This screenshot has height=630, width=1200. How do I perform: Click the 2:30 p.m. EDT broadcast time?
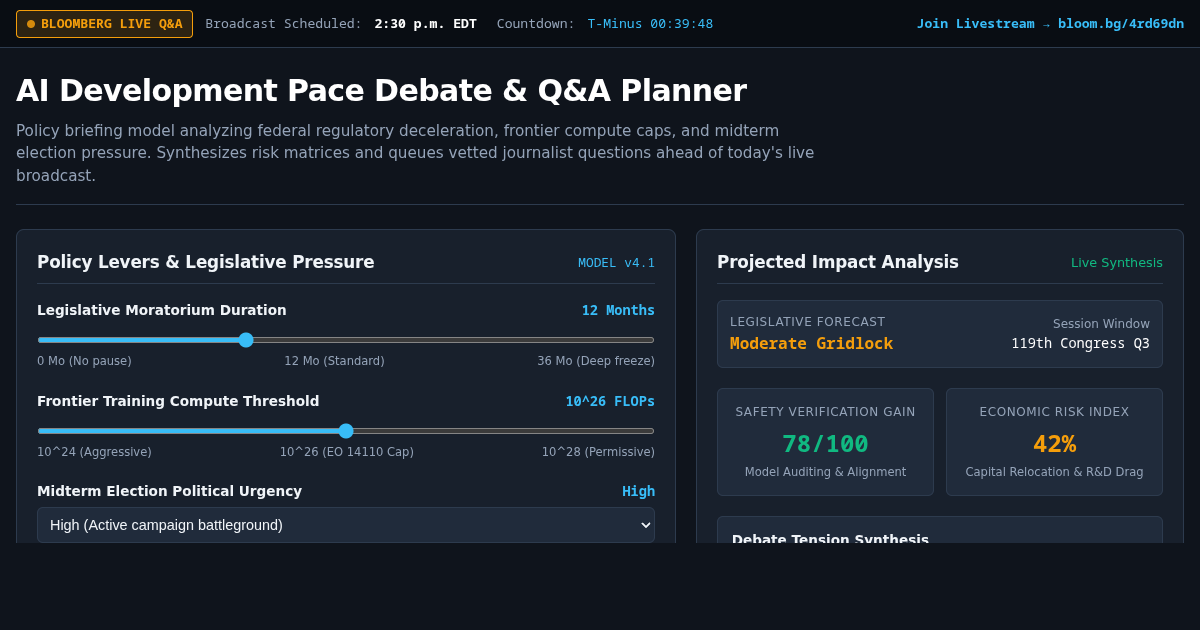(x=425, y=23)
